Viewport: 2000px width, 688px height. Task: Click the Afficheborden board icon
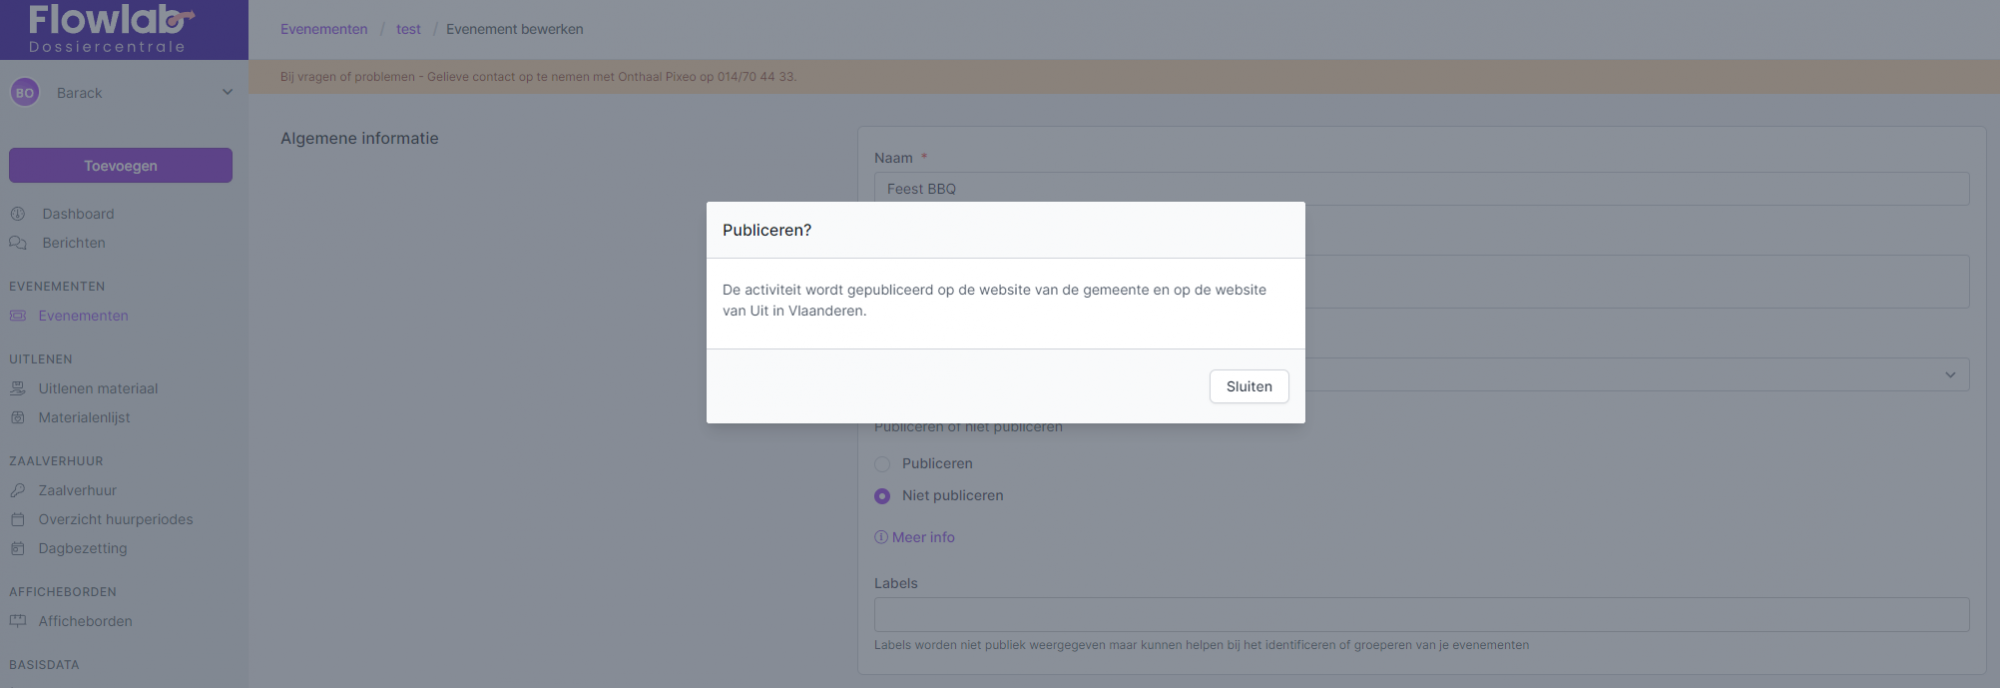pos(17,621)
